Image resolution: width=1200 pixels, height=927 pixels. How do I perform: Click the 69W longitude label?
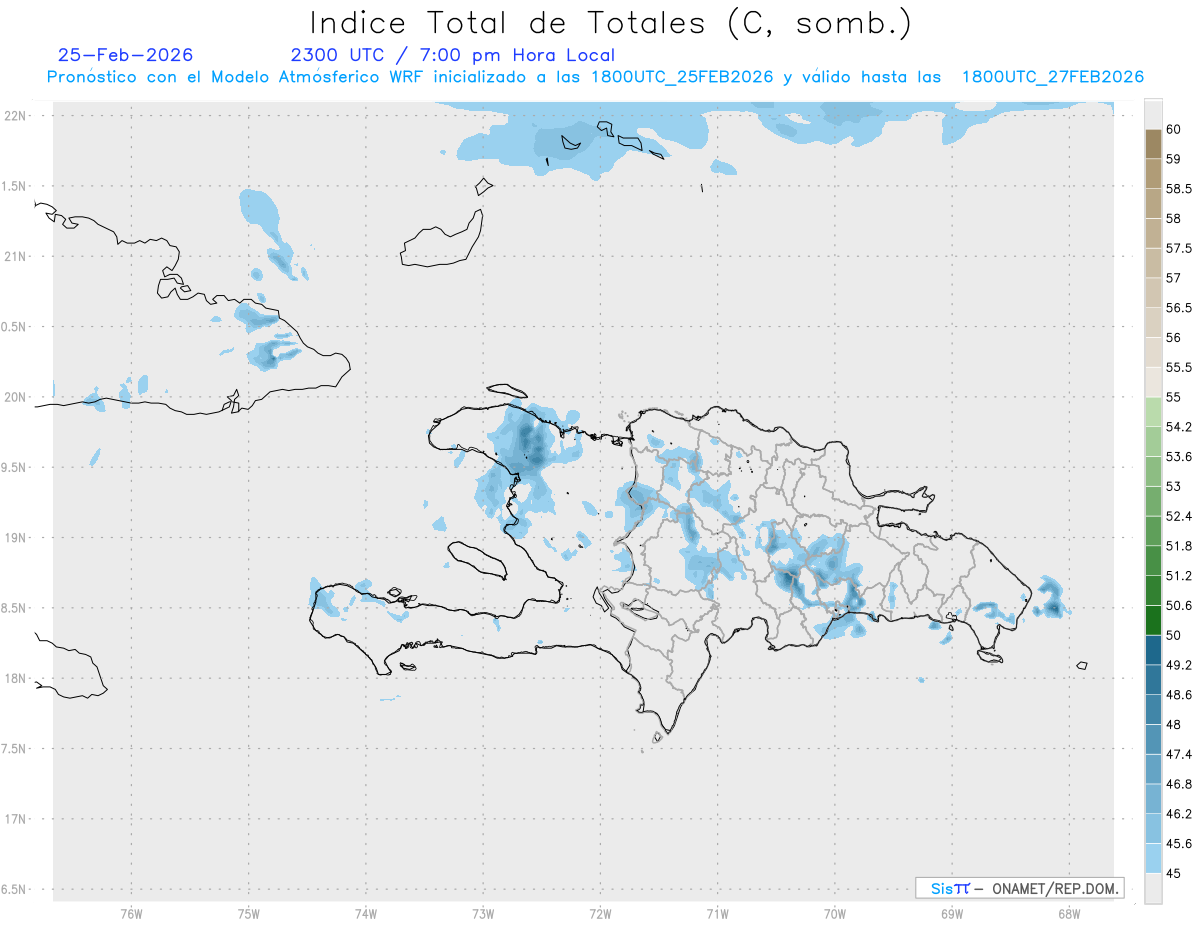pos(952,913)
